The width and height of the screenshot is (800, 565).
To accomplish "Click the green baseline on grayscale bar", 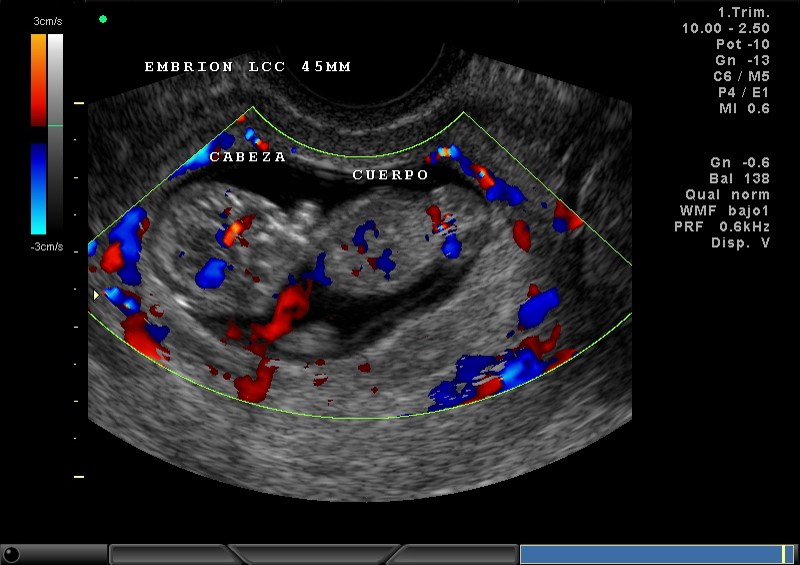I will [55, 126].
